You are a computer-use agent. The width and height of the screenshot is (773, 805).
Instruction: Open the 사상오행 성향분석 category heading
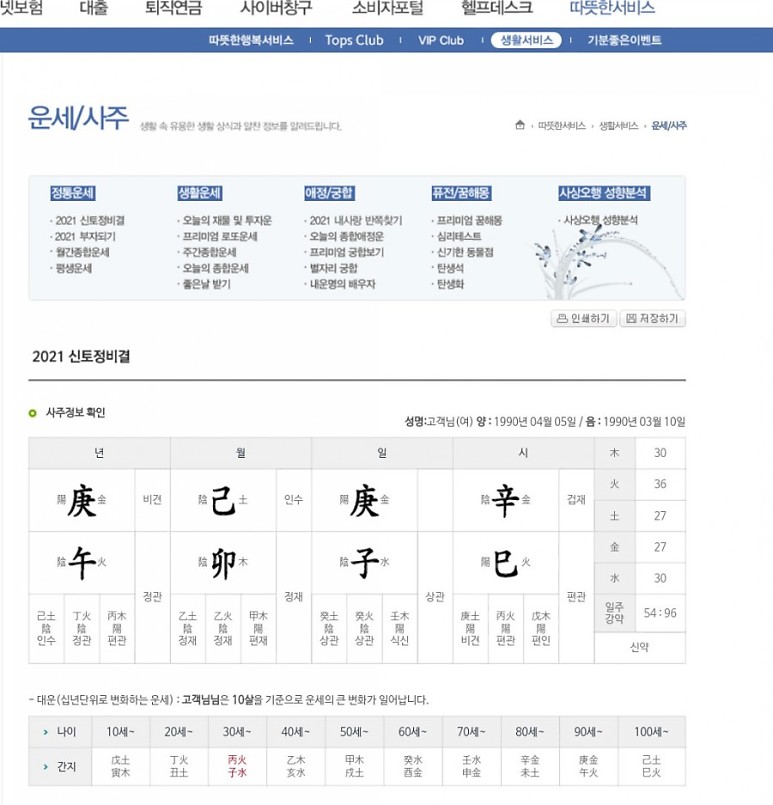point(604,193)
